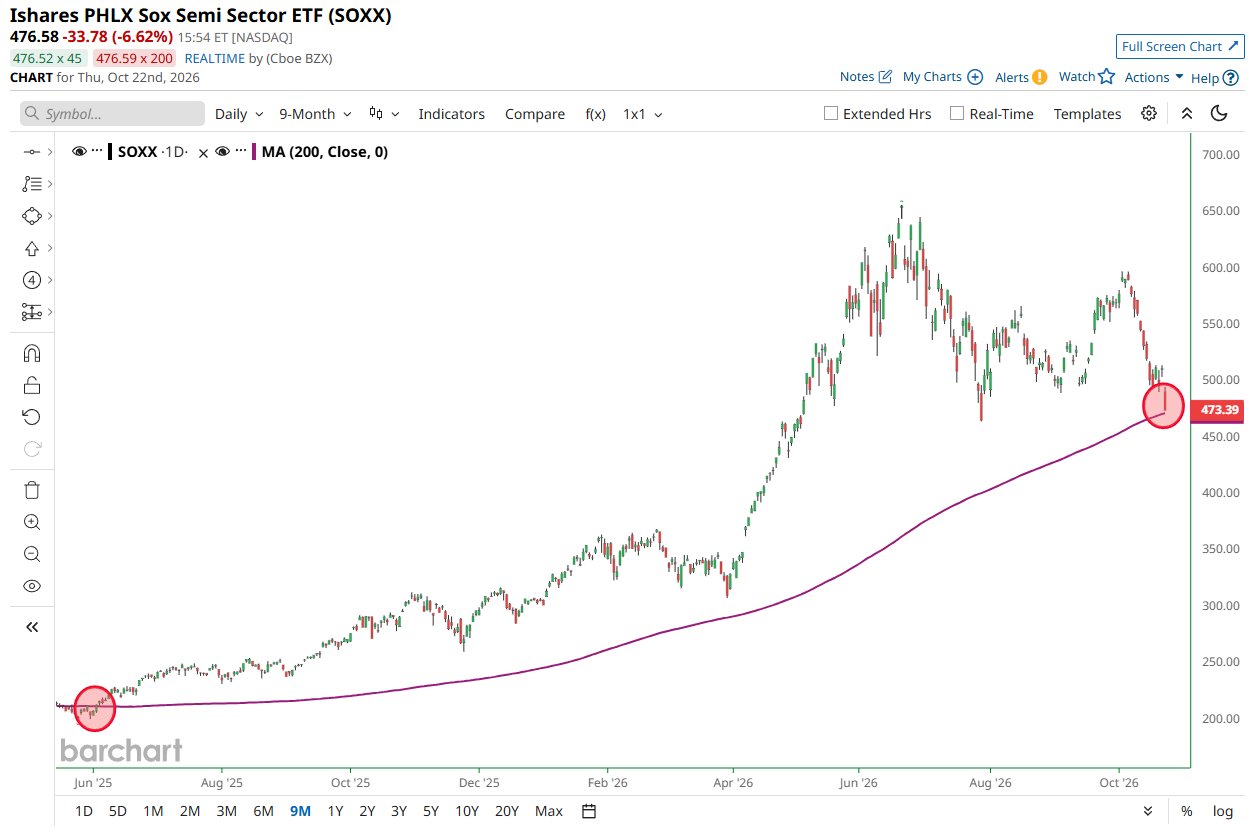Select the Max range tab
Viewport: 1253px width, 829px height.
click(x=549, y=811)
